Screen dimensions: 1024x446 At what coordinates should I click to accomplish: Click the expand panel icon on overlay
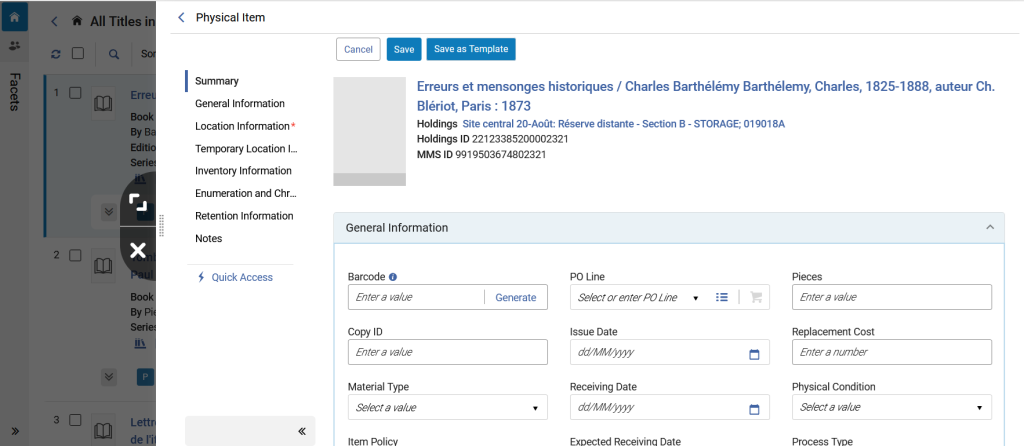pyautogui.click(x=138, y=203)
